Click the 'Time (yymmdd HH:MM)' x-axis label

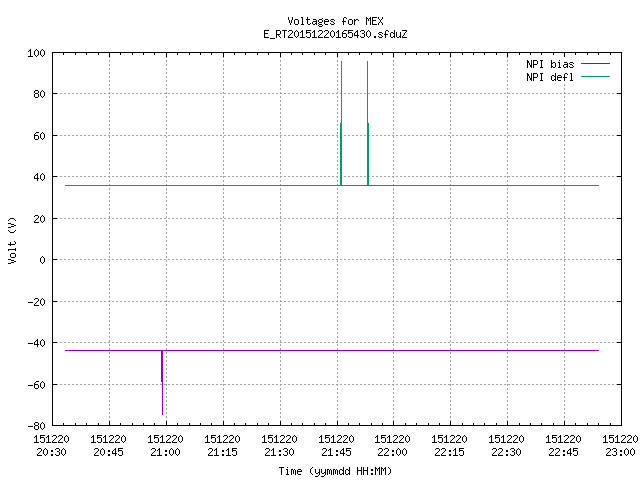pos(335,471)
